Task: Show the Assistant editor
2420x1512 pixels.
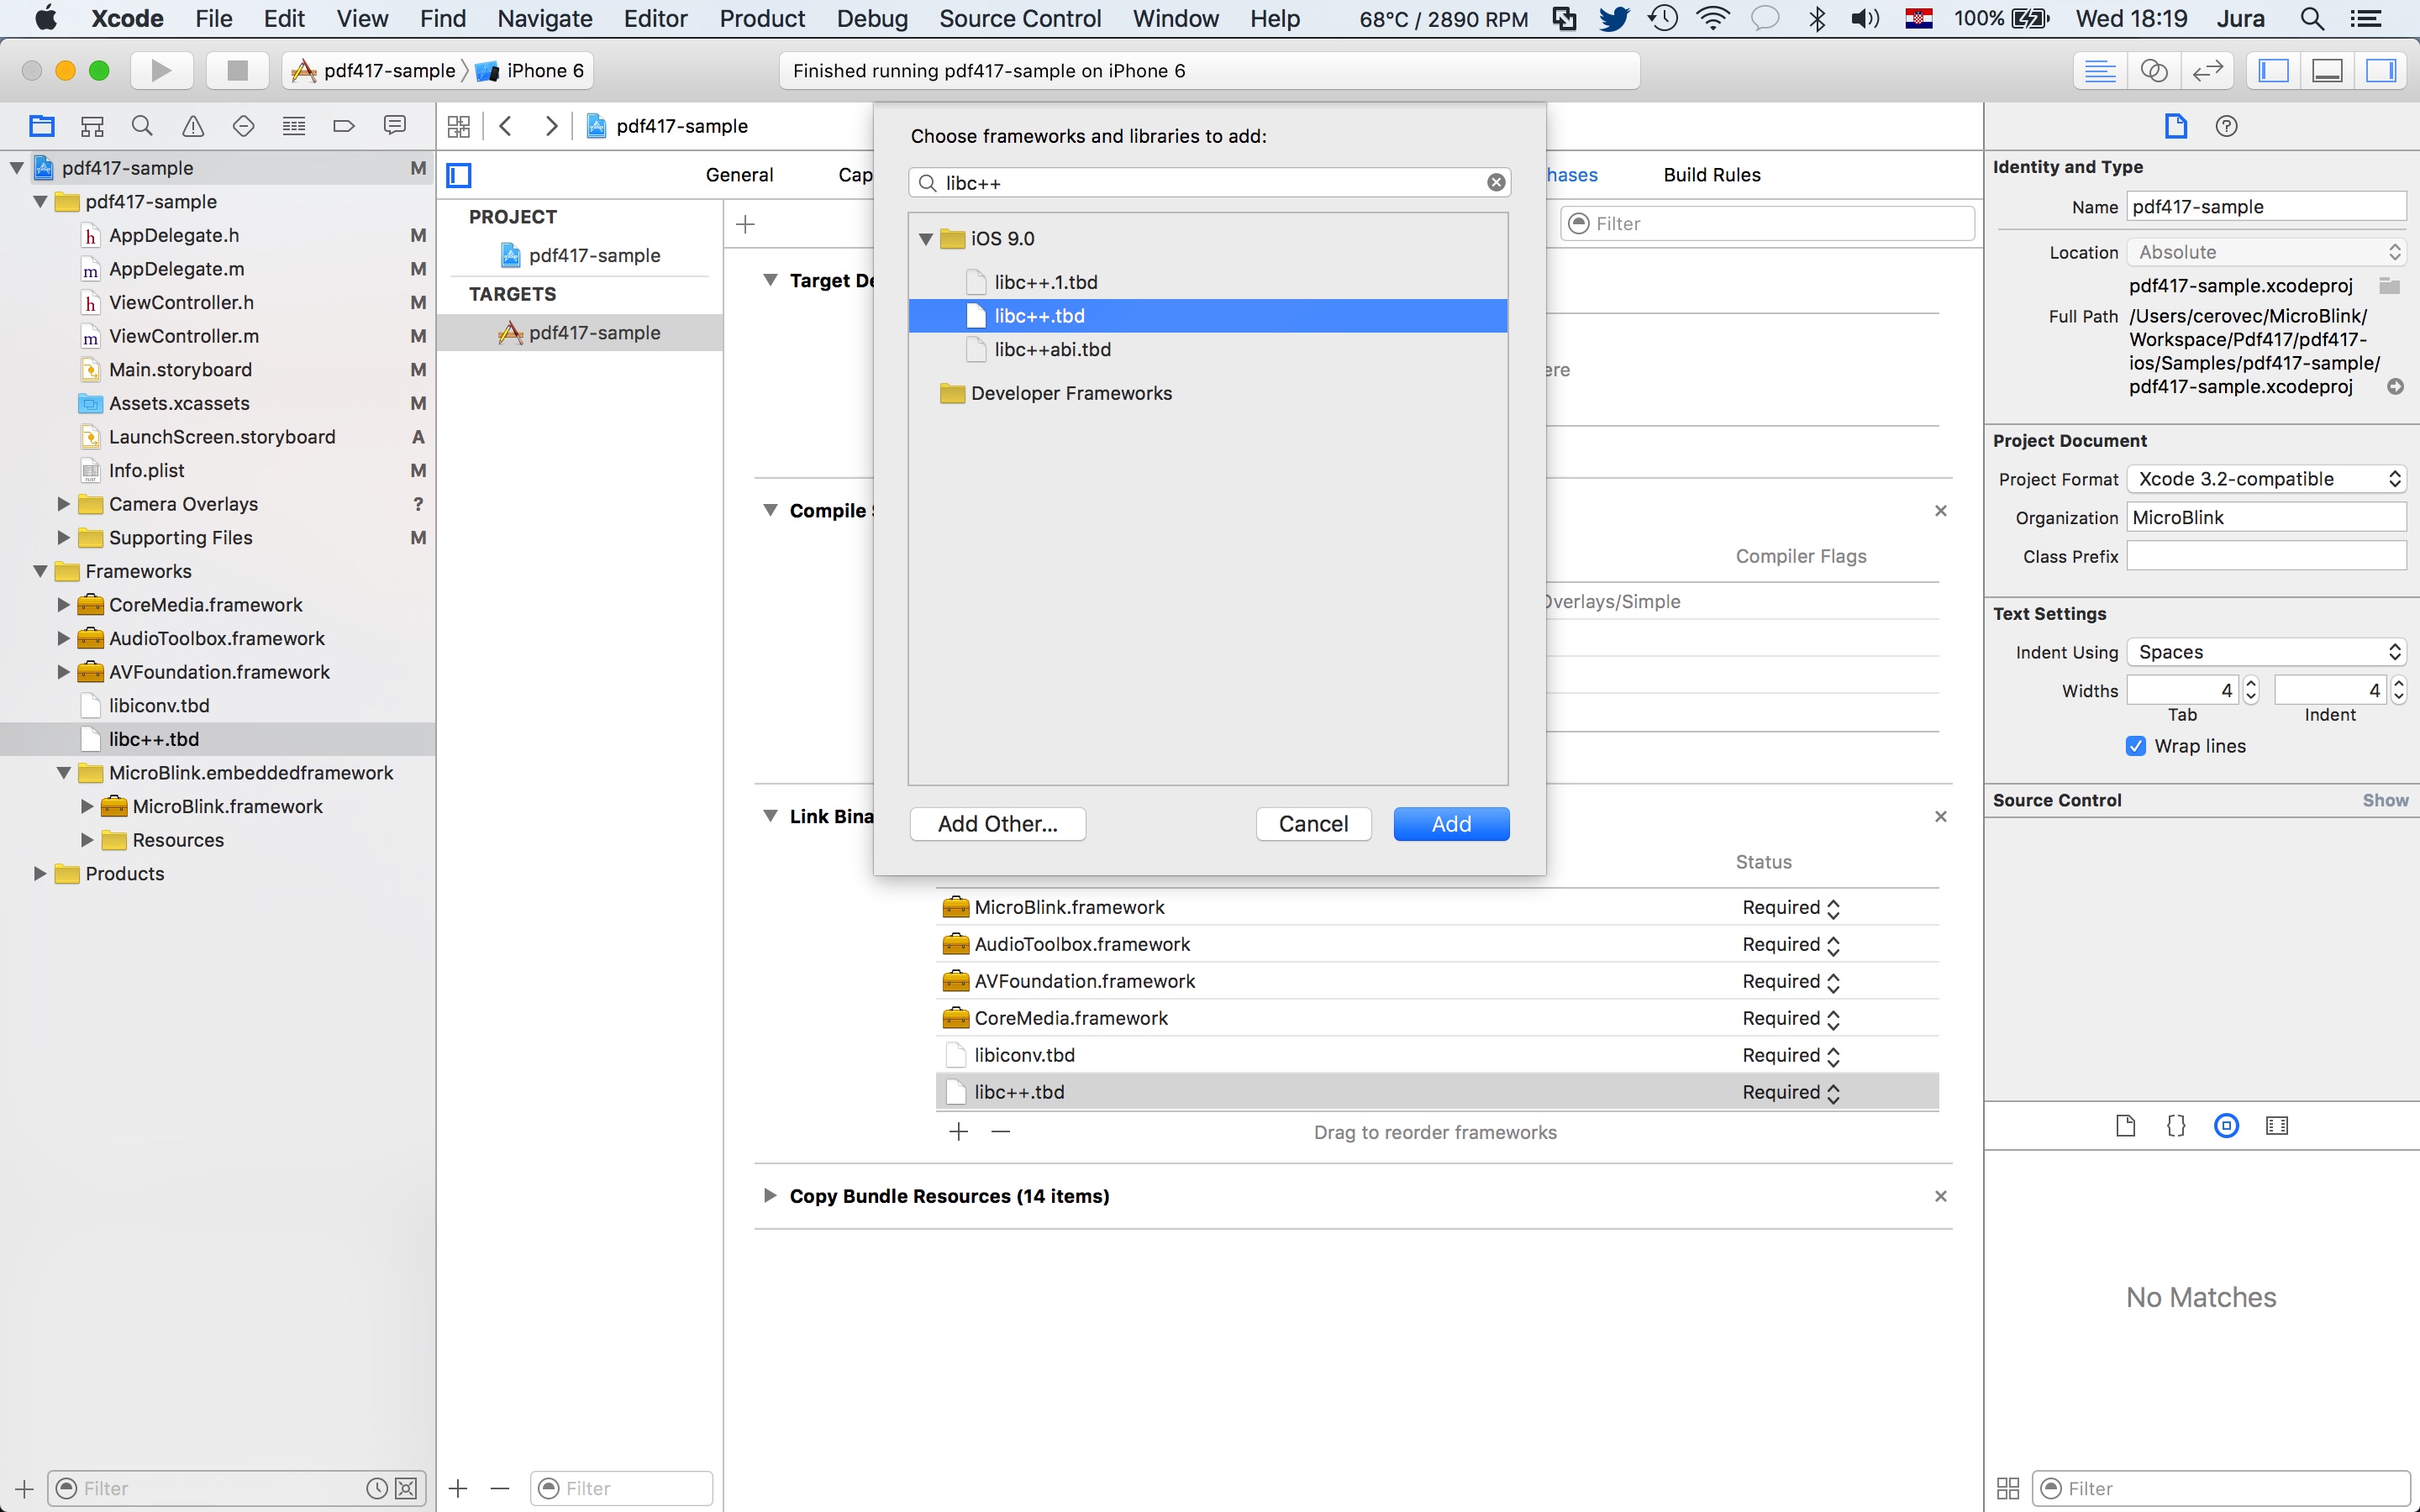Action: (x=2153, y=70)
